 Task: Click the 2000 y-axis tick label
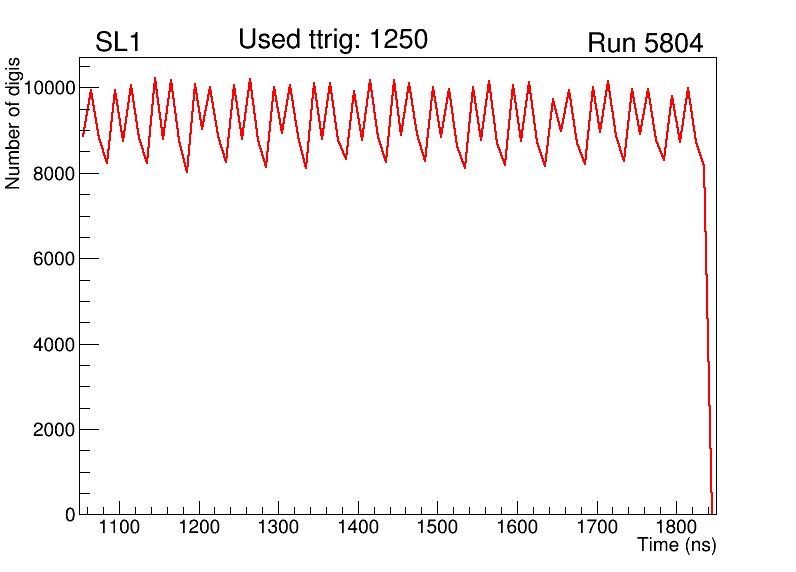point(54,430)
